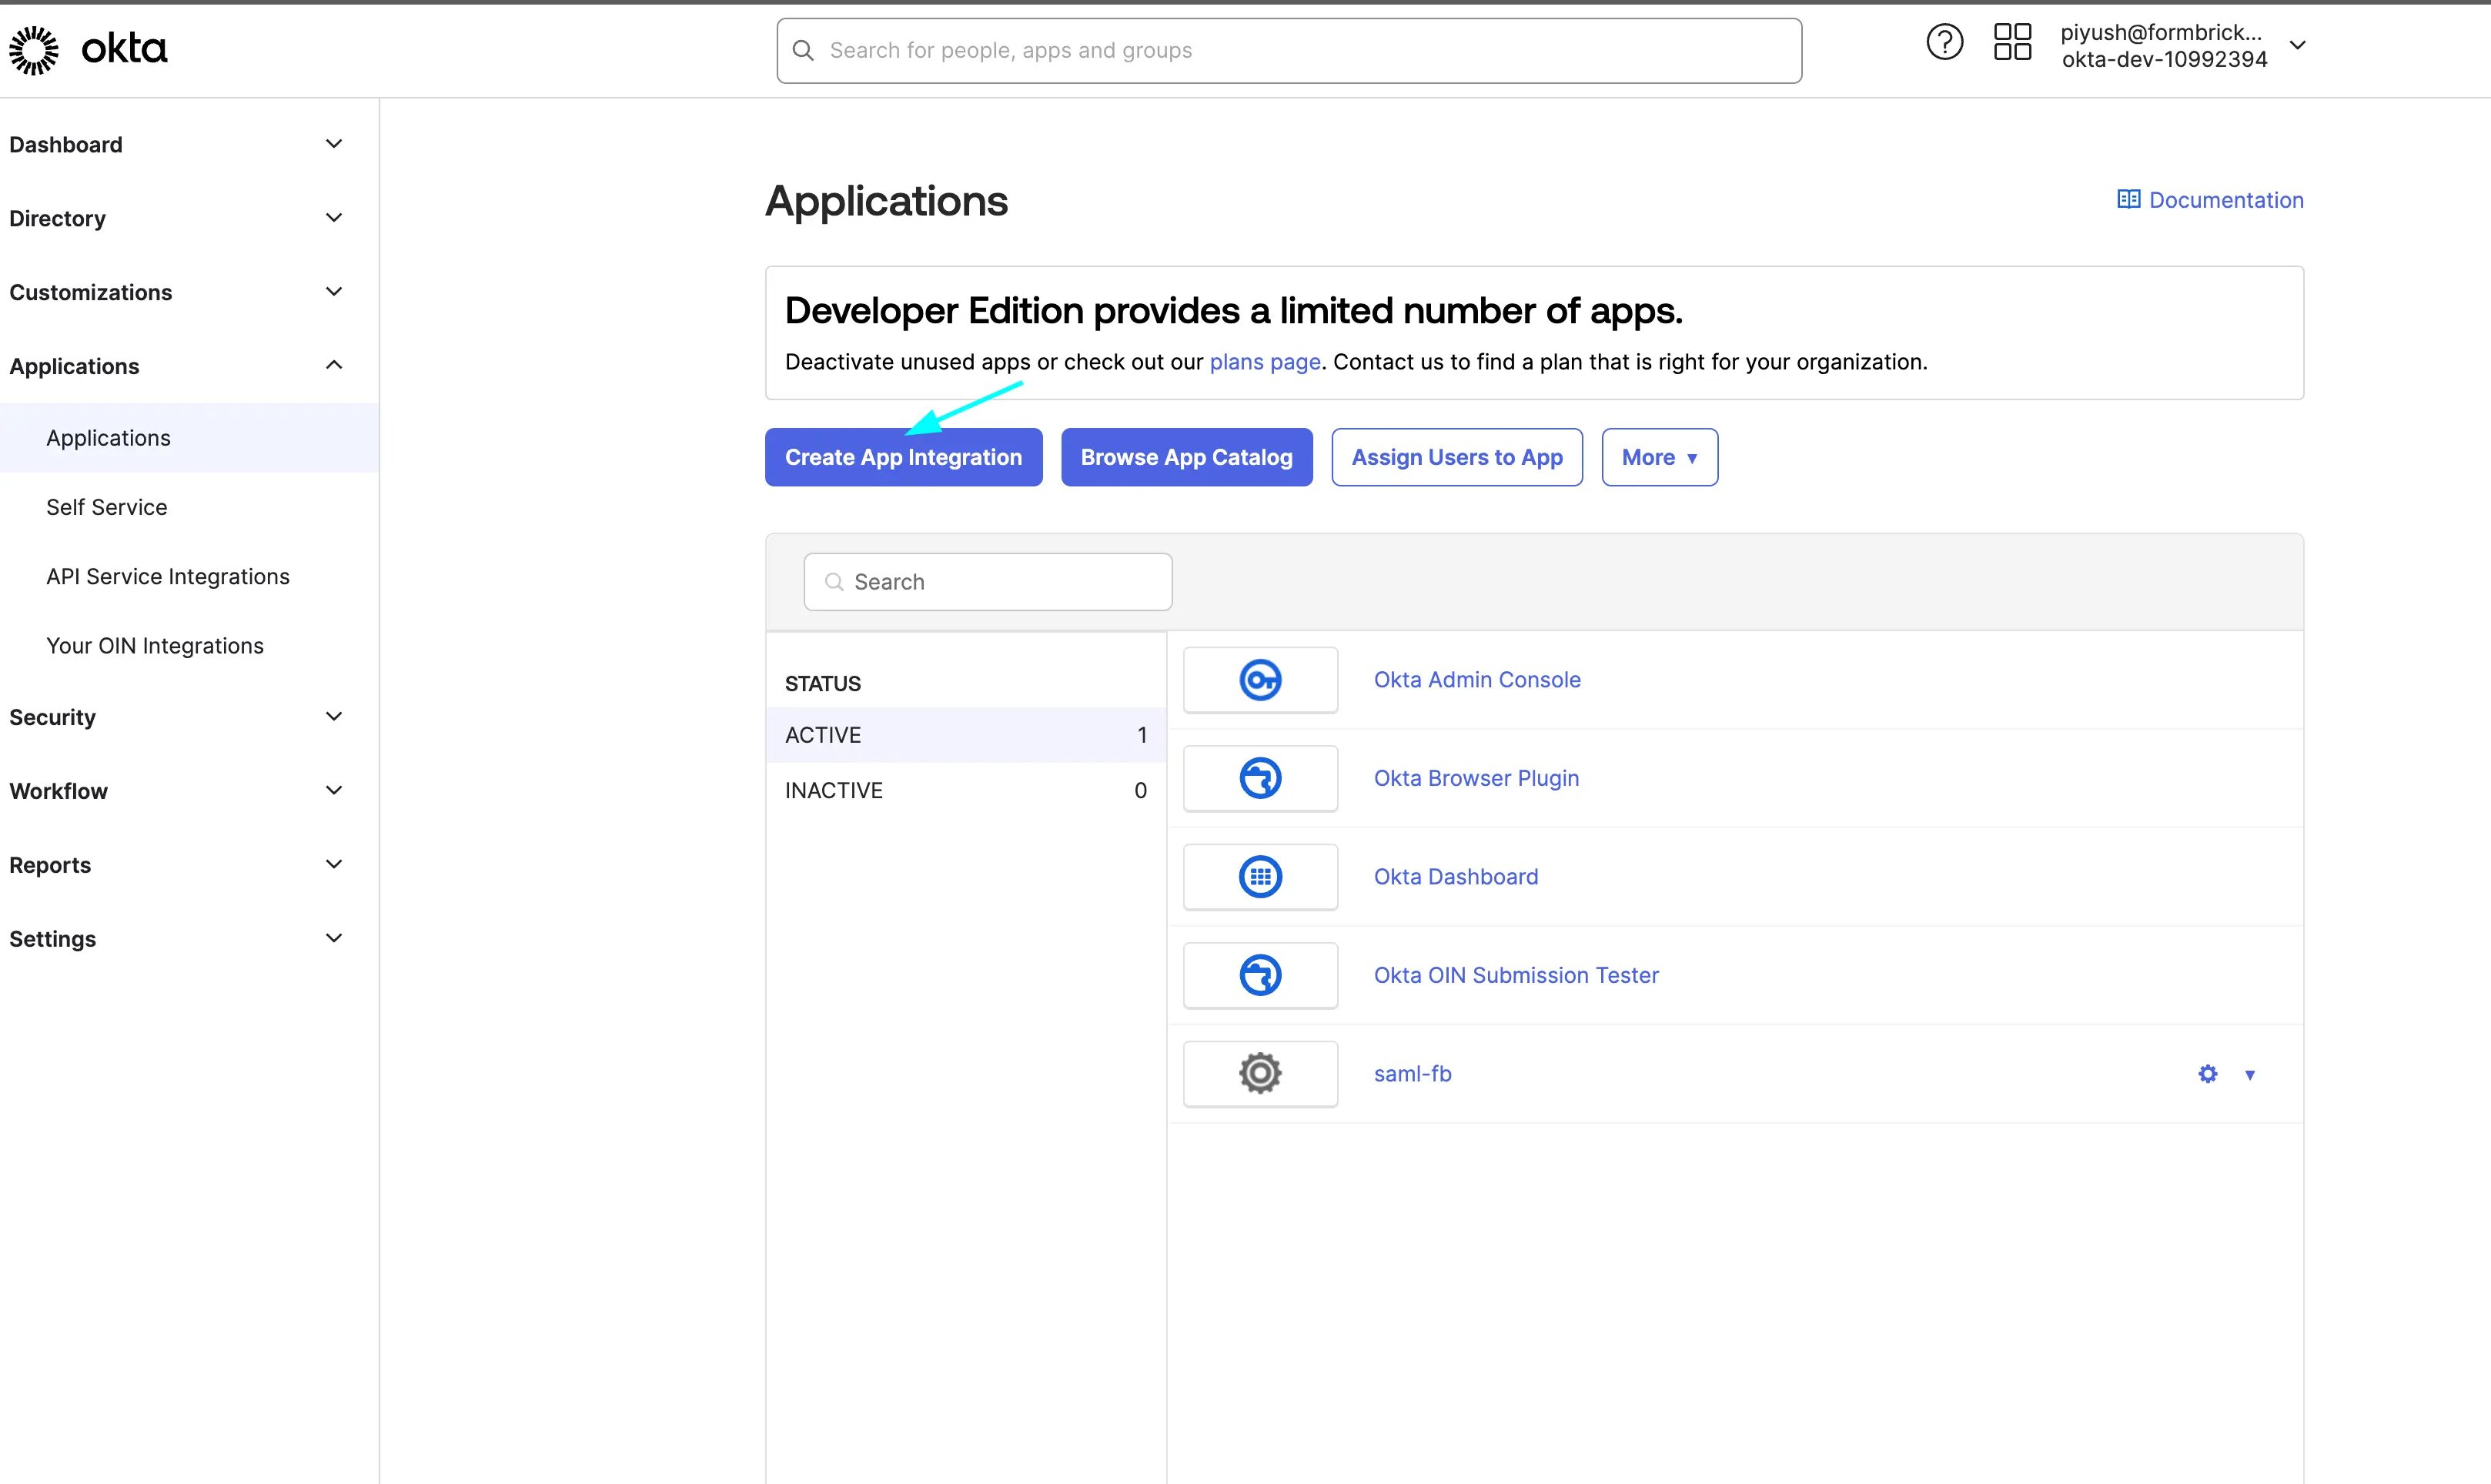Image resolution: width=2491 pixels, height=1484 pixels.
Task: Click the Okta Admin Console key icon
Action: coord(1260,680)
